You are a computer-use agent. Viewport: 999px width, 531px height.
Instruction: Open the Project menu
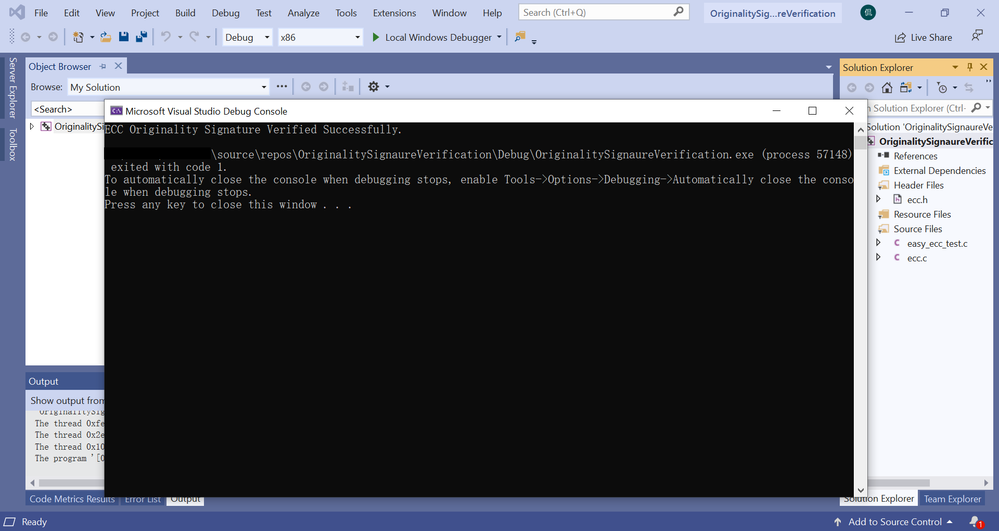click(145, 13)
